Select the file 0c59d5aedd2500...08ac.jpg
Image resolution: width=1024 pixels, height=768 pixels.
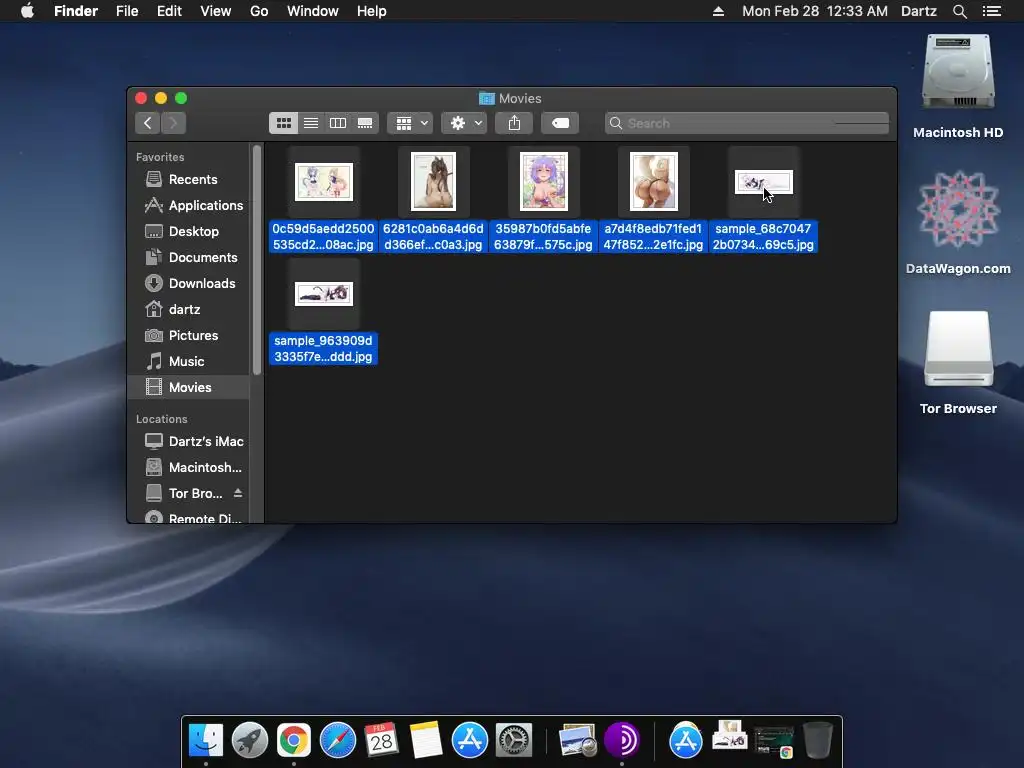[323, 199]
